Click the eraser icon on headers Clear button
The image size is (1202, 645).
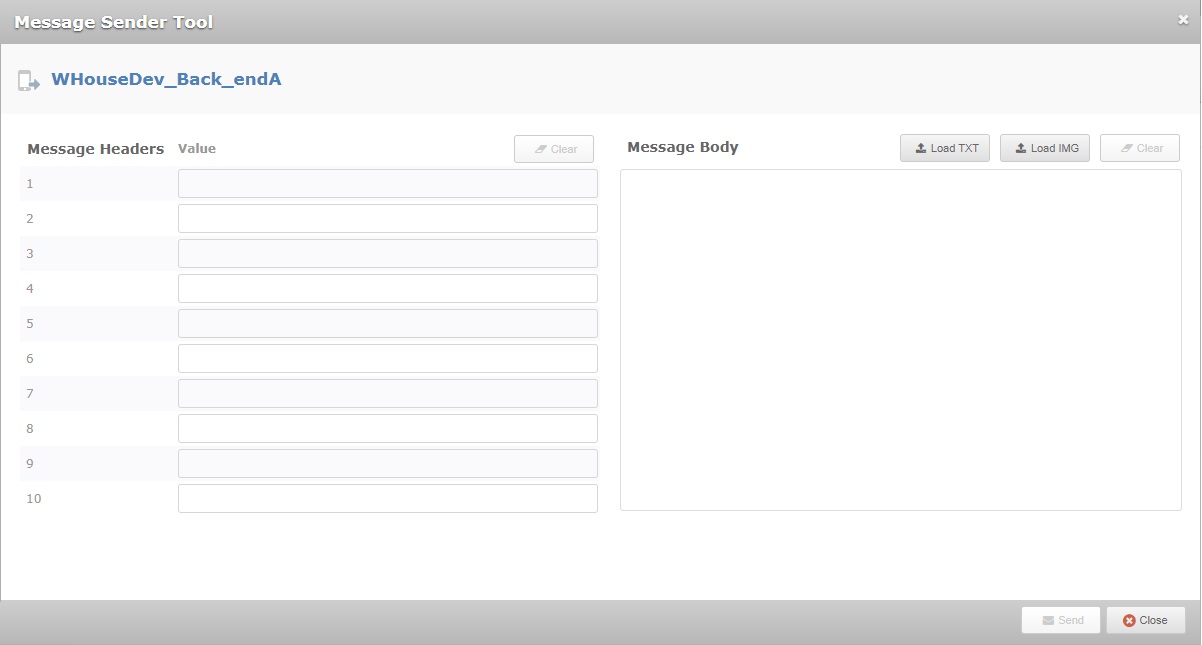click(540, 148)
